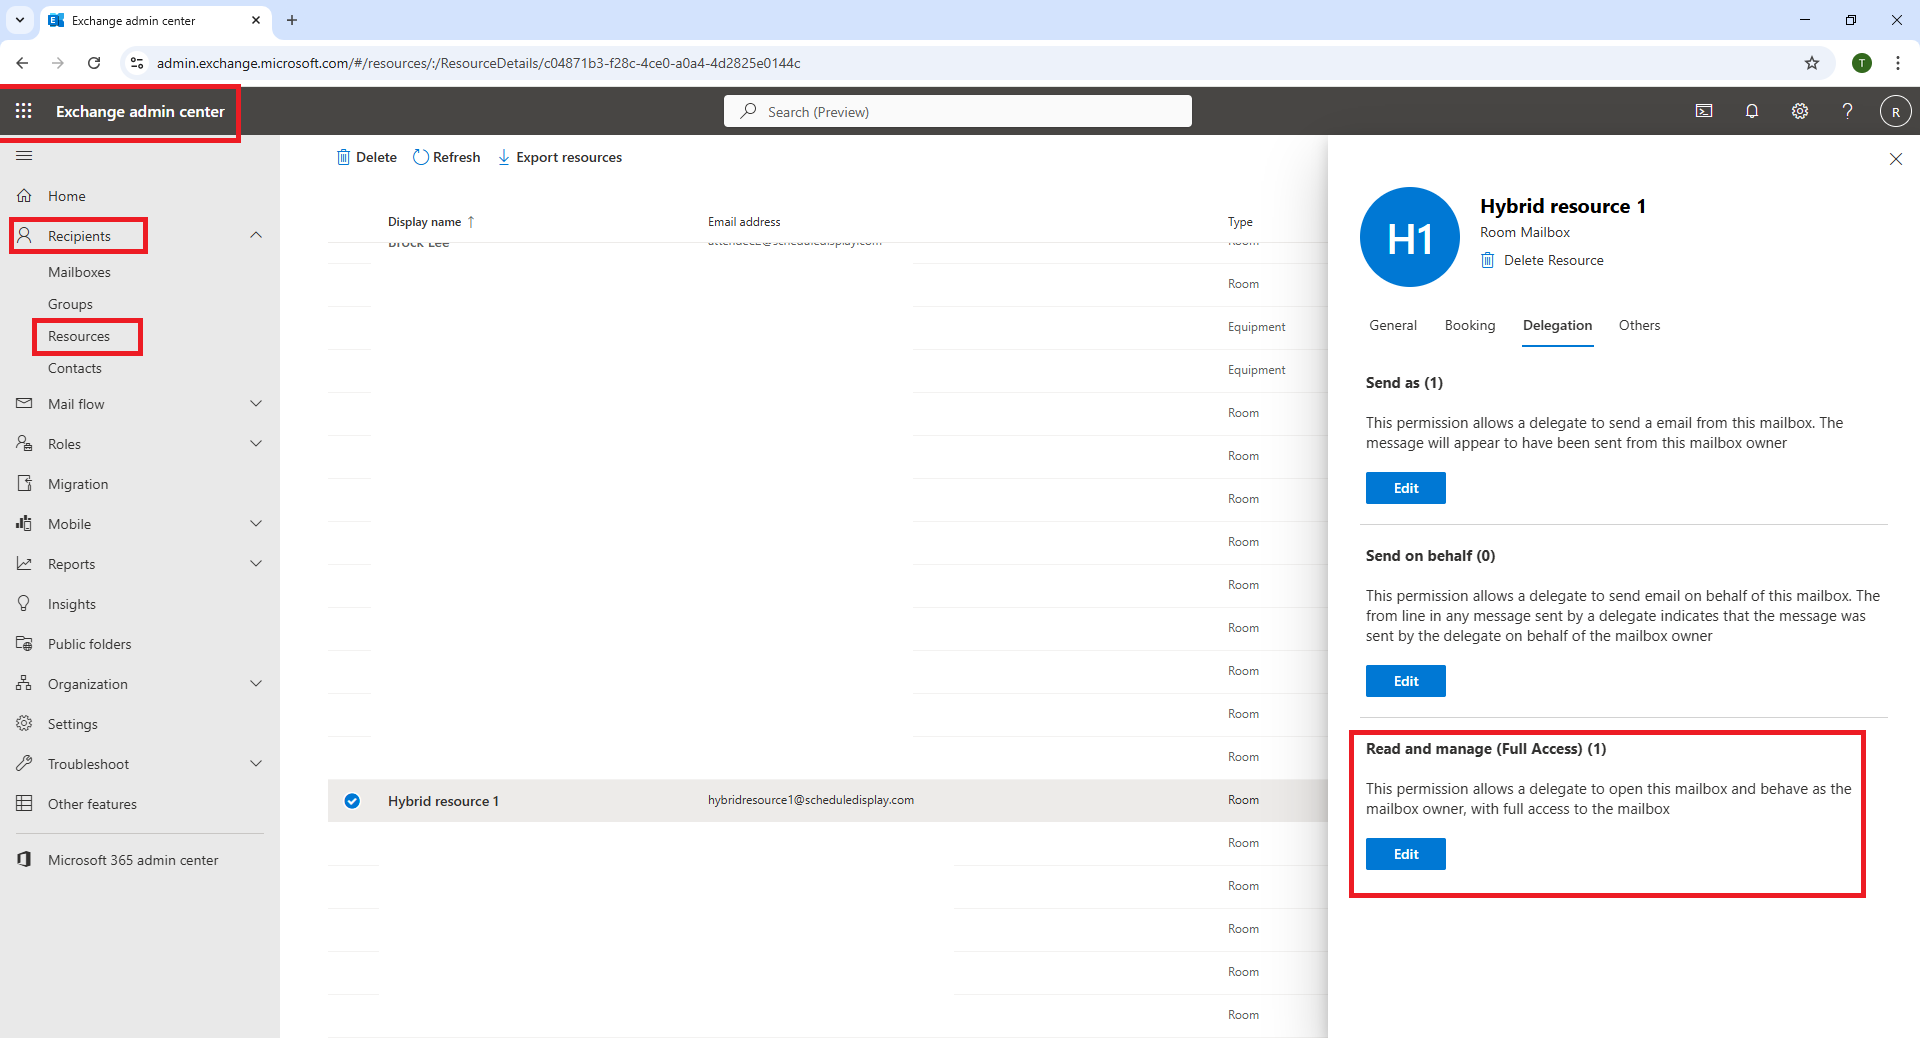Click the Mail flow envelope icon
This screenshot has width=1920, height=1038.
click(x=24, y=404)
